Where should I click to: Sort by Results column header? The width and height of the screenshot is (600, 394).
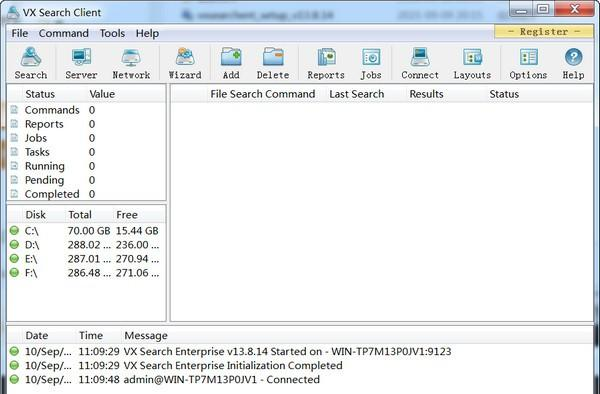click(x=426, y=94)
